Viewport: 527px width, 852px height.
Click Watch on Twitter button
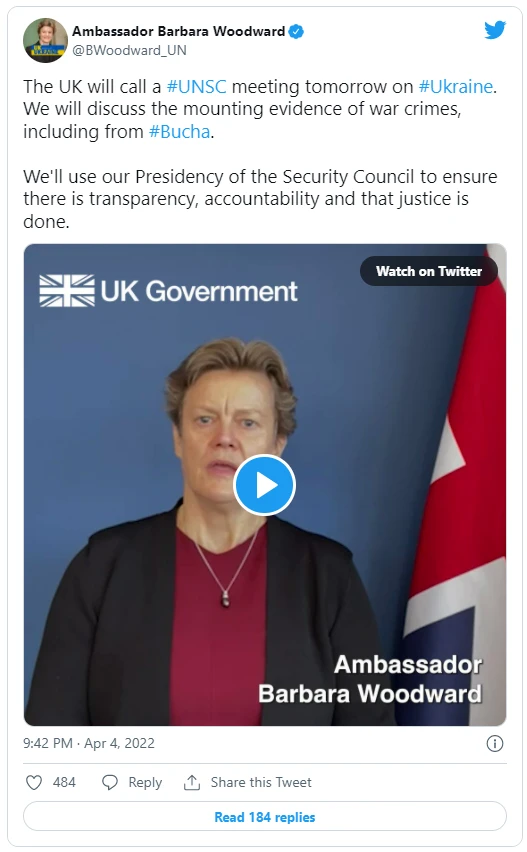tap(429, 271)
